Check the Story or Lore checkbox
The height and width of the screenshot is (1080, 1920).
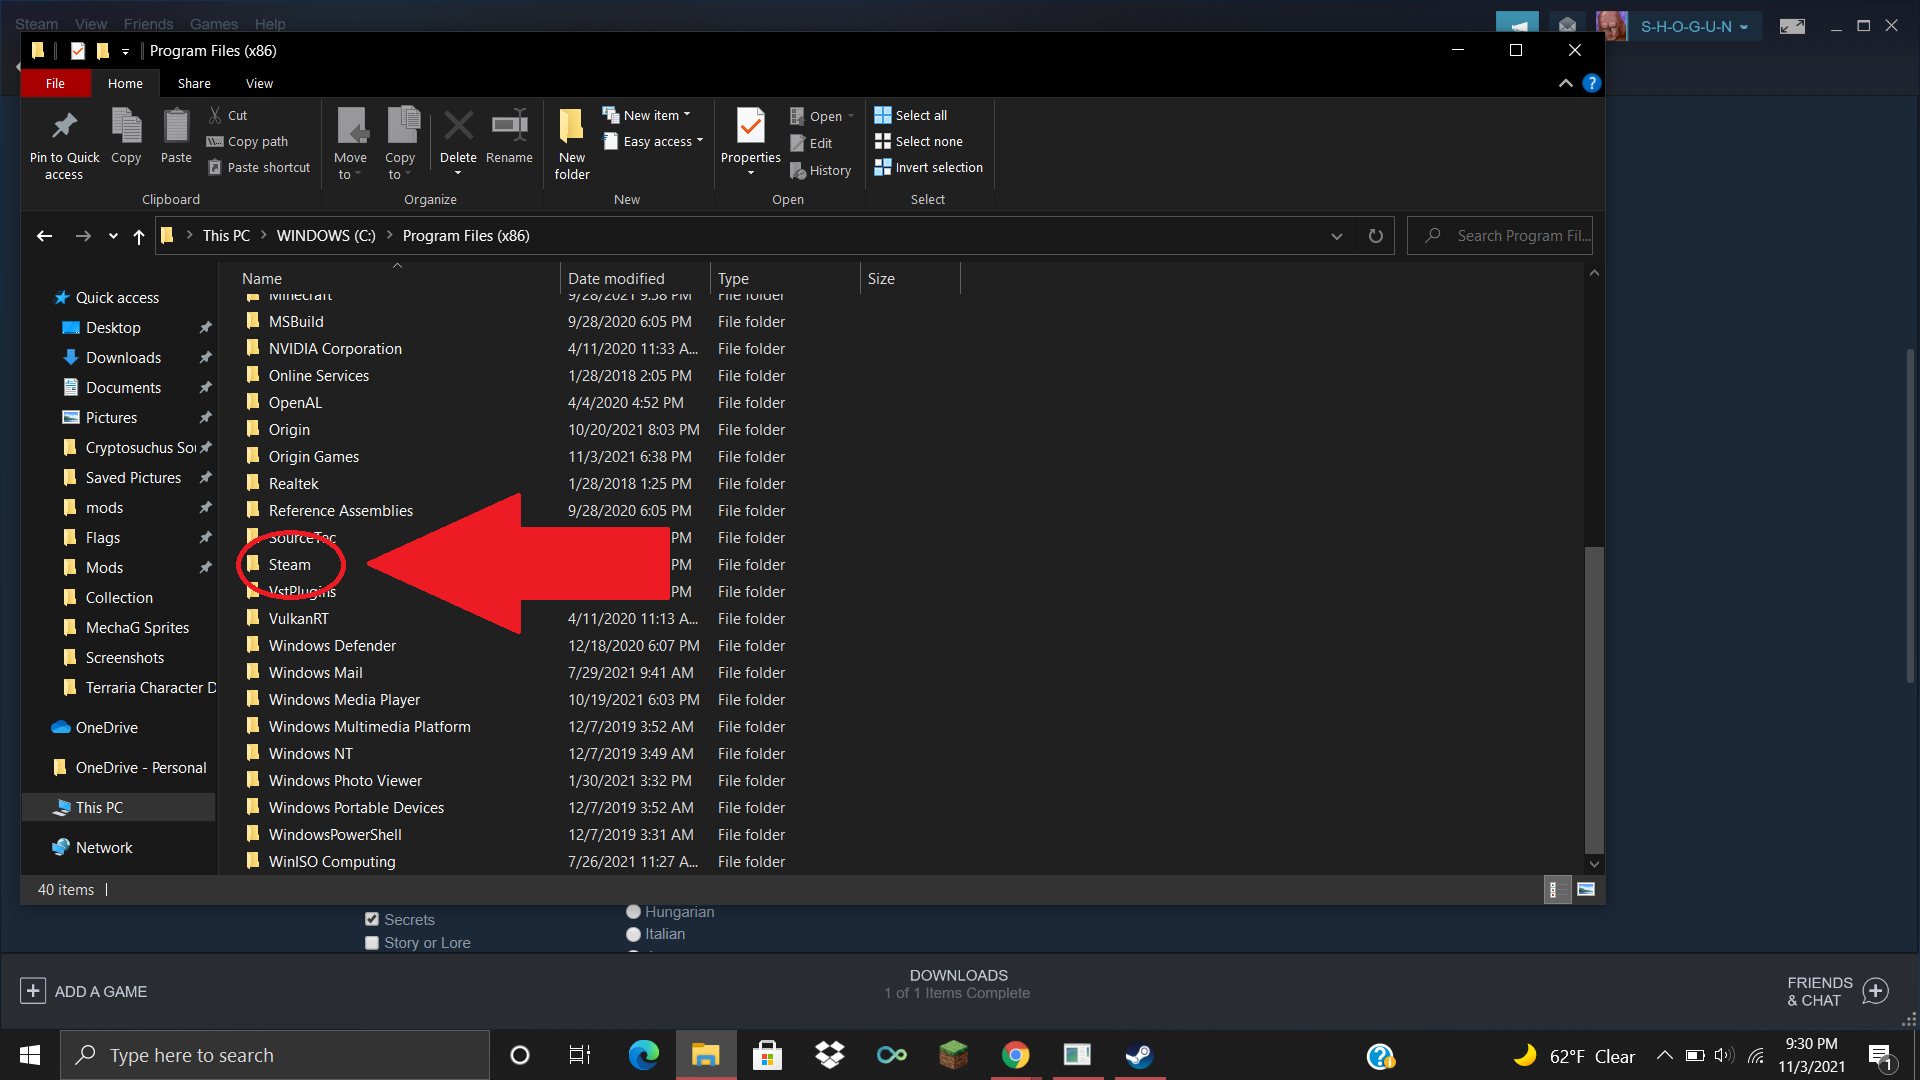[x=372, y=942]
